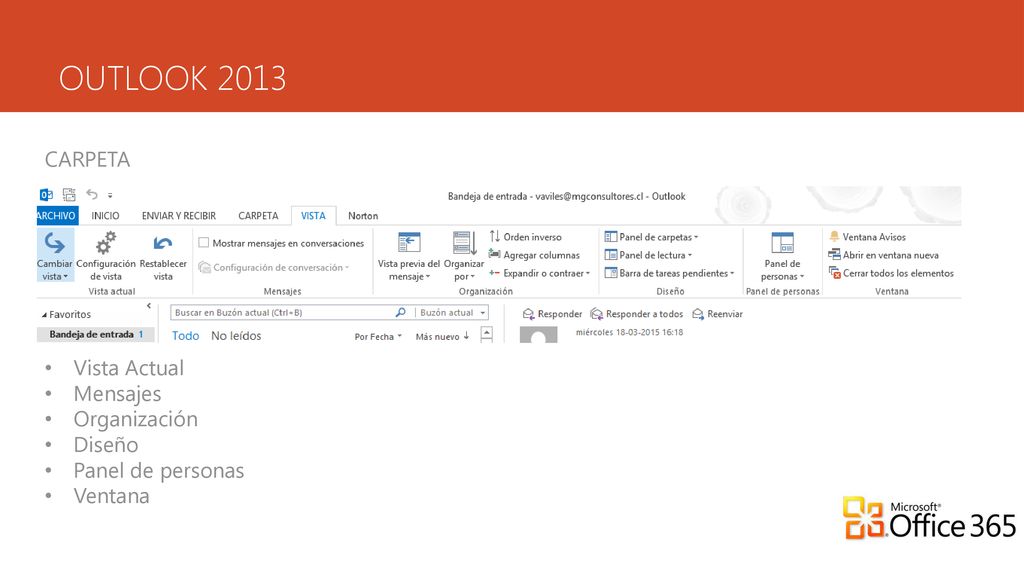Open Configuración de vista settings
Image resolution: width=1024 pixels, height=576 pixels.
[x=106, y=256]
